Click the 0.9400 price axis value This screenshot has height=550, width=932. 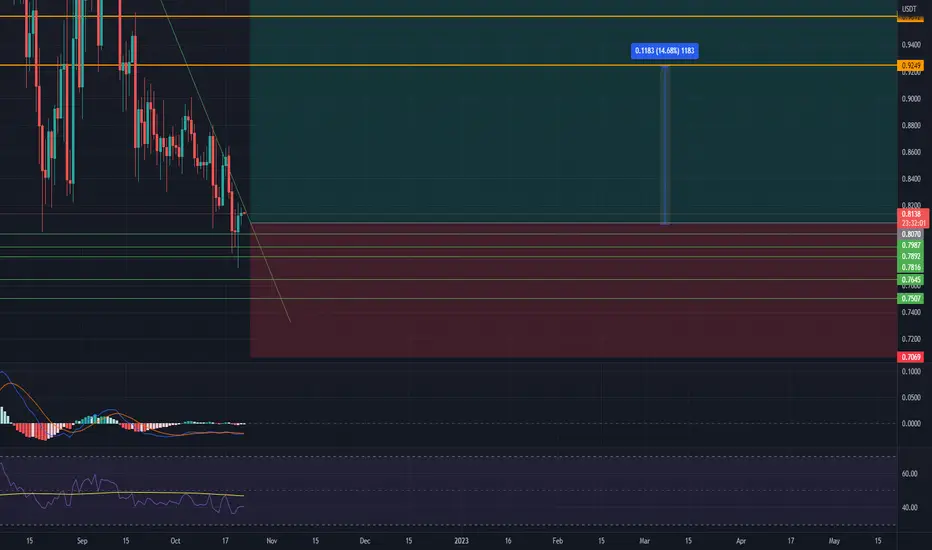click(x=911, y=45)
